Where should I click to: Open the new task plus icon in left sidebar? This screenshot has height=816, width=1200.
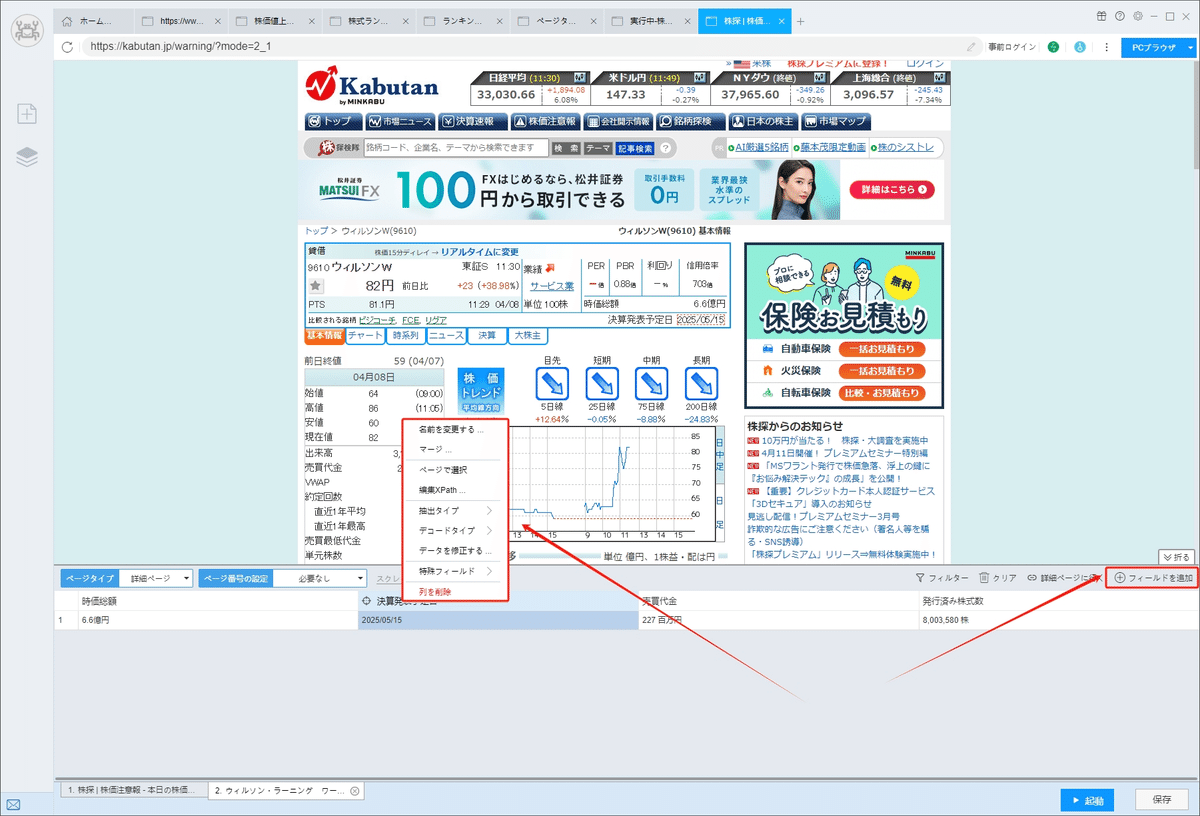click(x=27, y=114)
